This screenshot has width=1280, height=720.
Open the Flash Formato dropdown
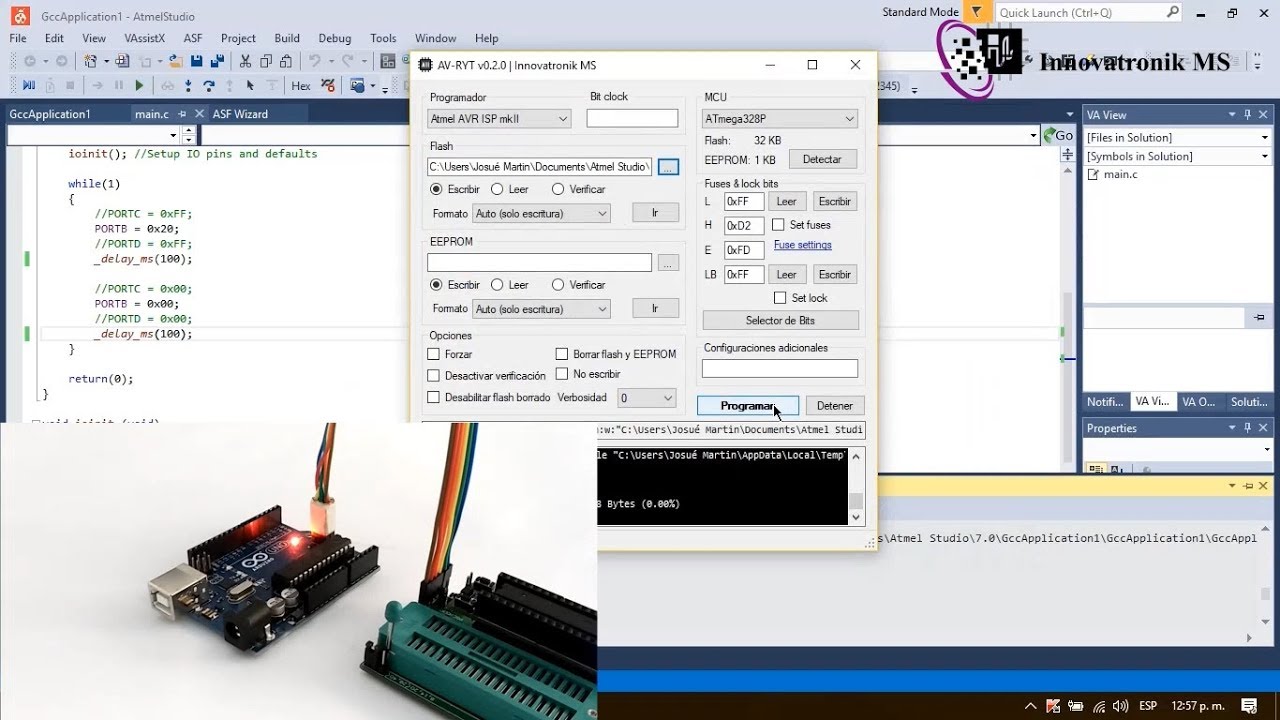541,213
